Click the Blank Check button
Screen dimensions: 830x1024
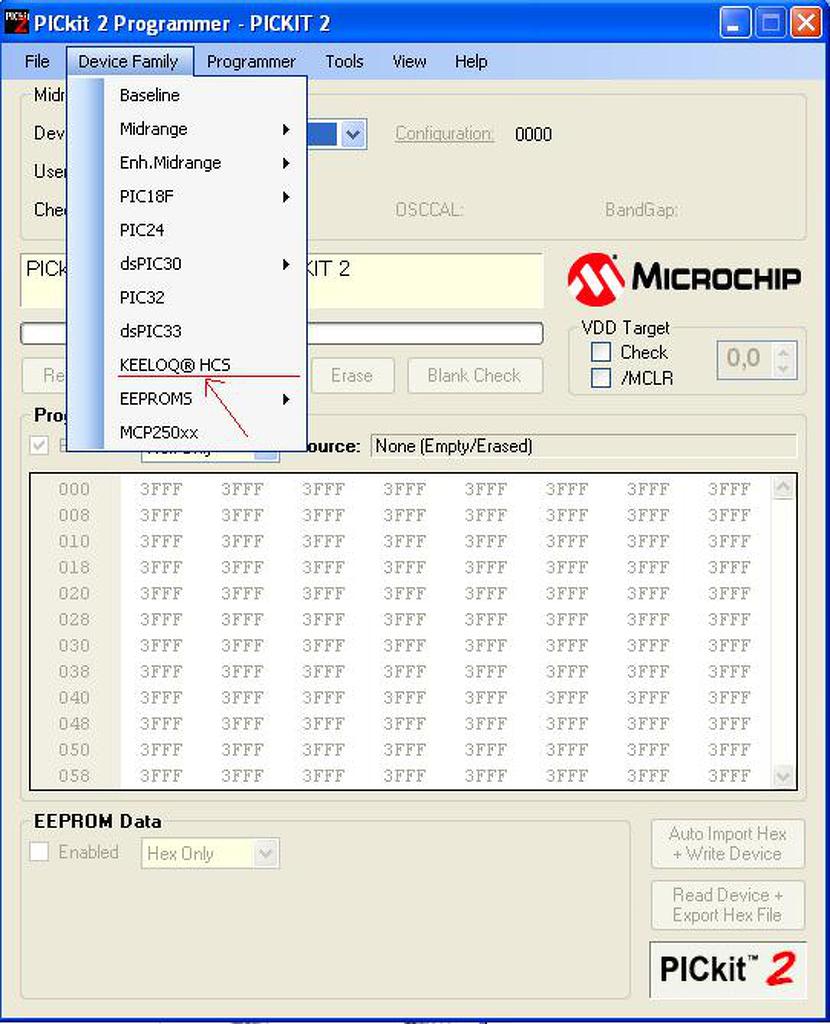tap(475, 376)
